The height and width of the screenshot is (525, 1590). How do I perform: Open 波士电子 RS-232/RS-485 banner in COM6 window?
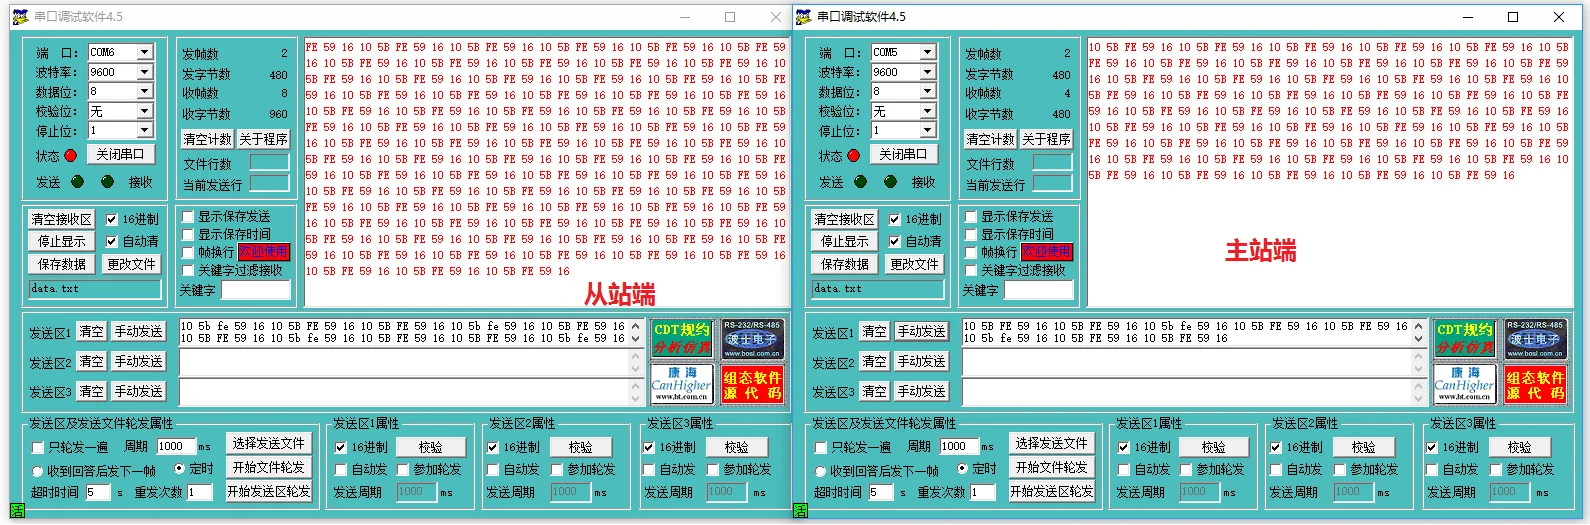[752, 339]
